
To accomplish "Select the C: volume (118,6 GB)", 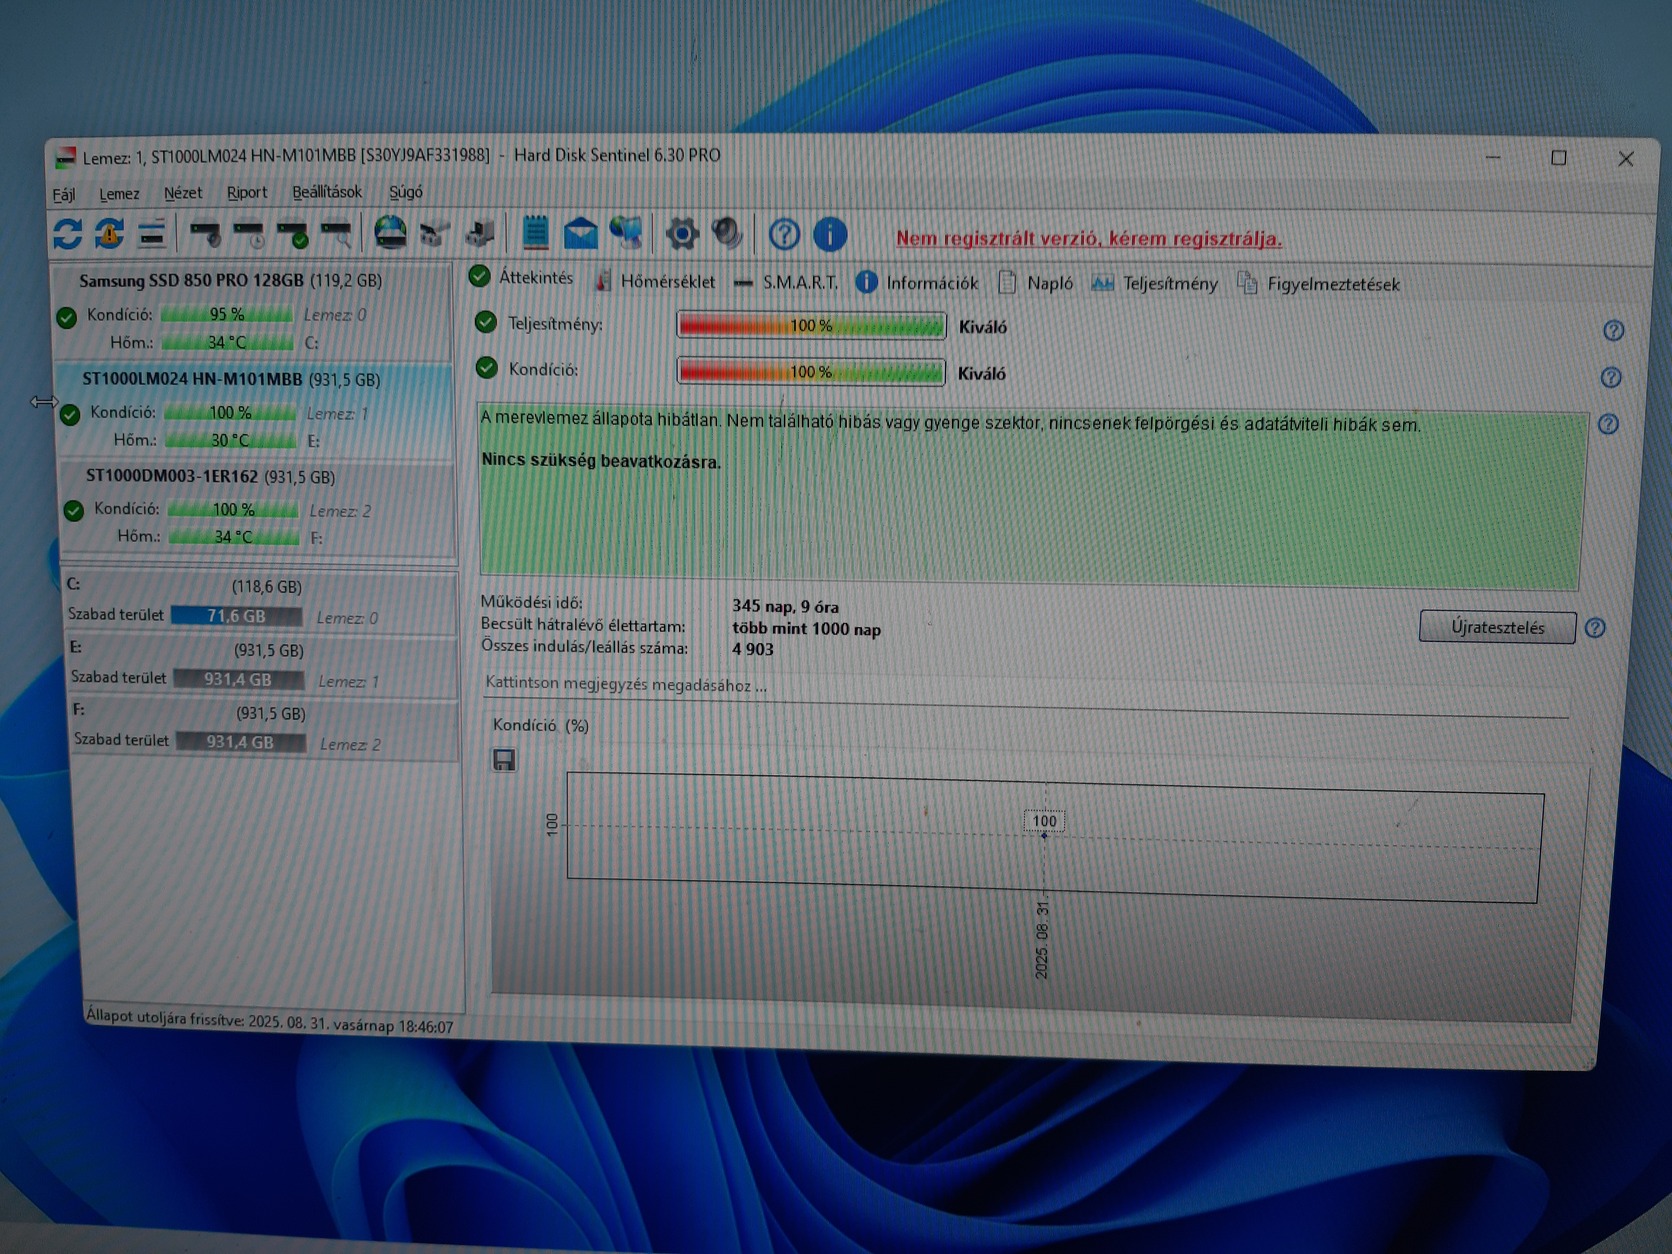I will click(260, 601).
